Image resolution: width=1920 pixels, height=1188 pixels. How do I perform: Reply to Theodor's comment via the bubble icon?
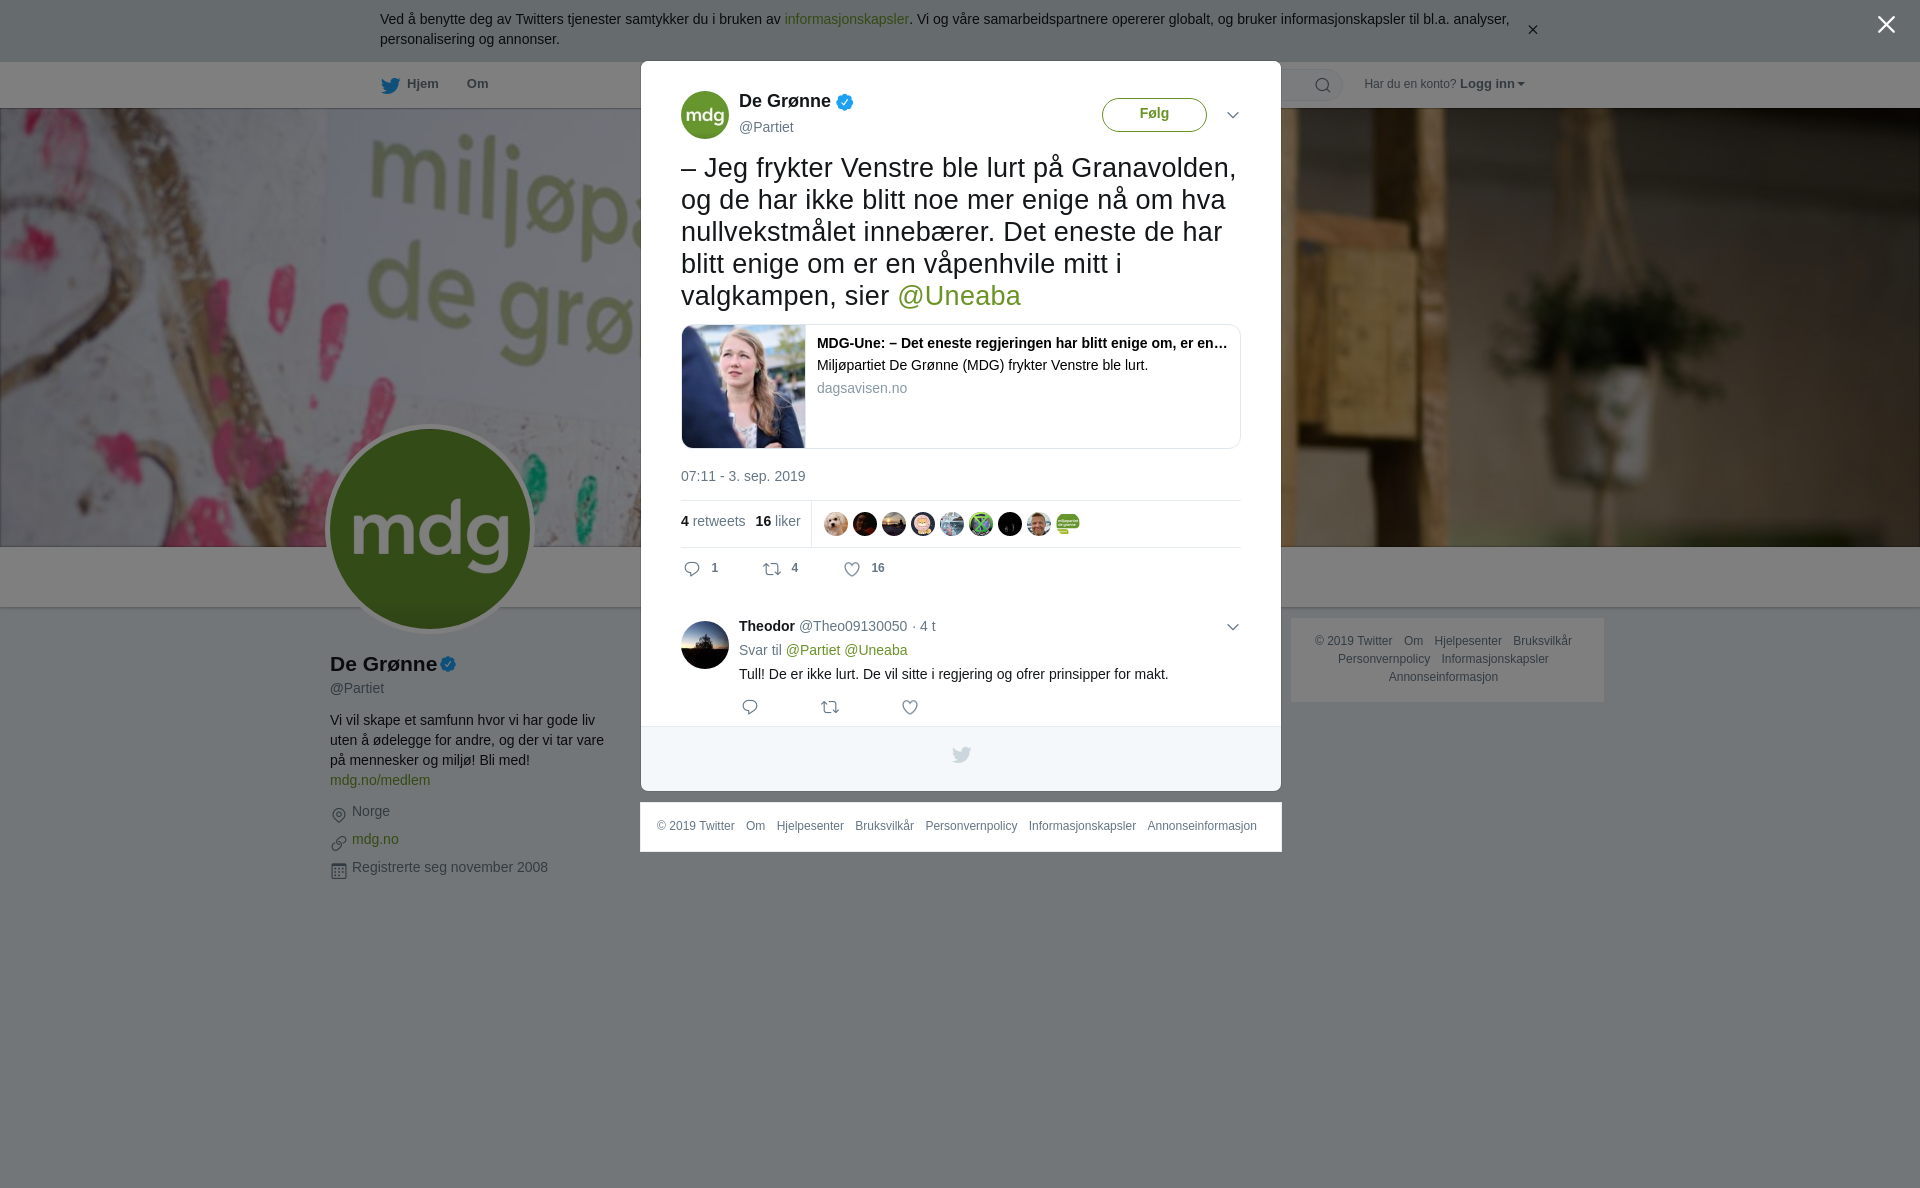pos(750,707)
